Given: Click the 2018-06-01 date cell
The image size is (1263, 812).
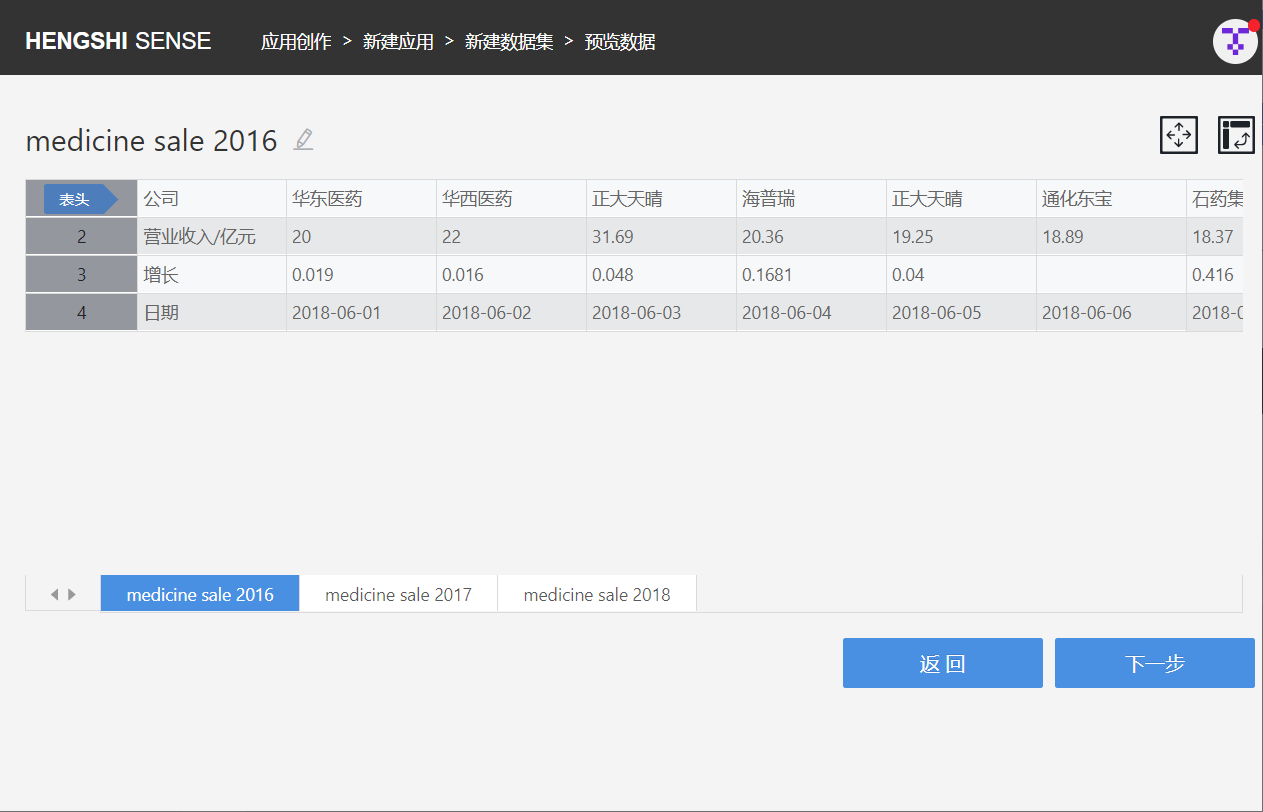Looking at the screenshot, I should coord(361,313).
